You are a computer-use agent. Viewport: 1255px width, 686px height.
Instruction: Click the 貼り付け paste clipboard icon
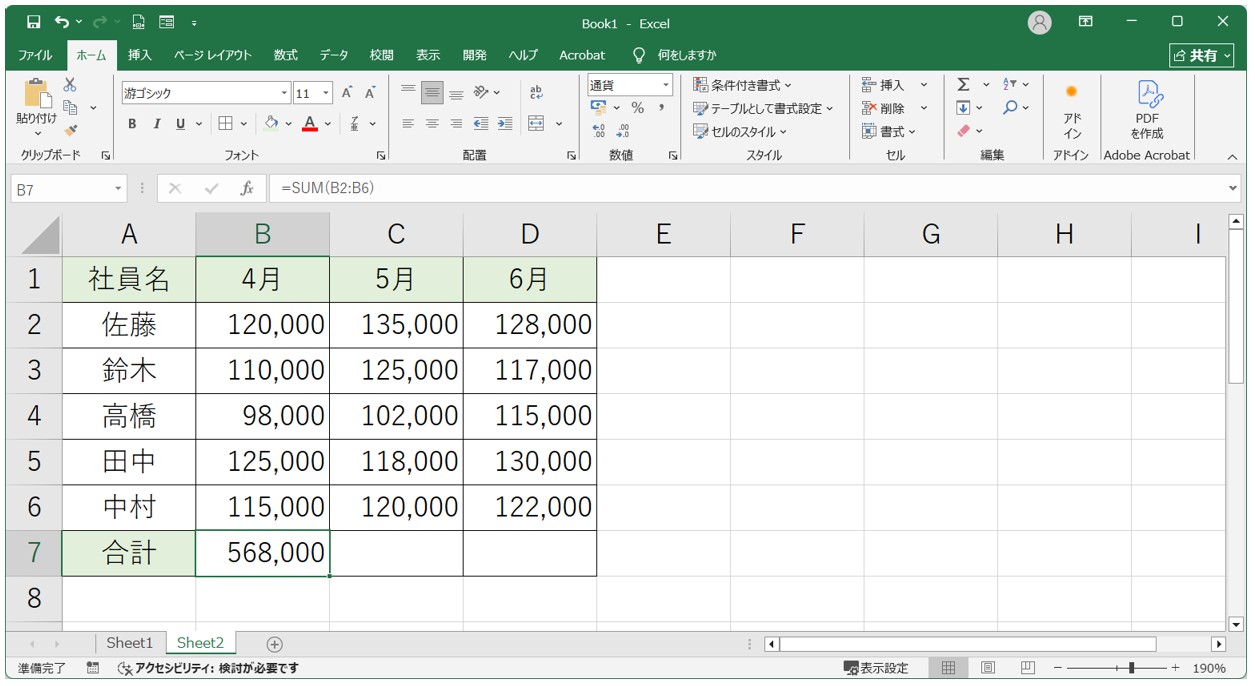(x=37, y=95)
